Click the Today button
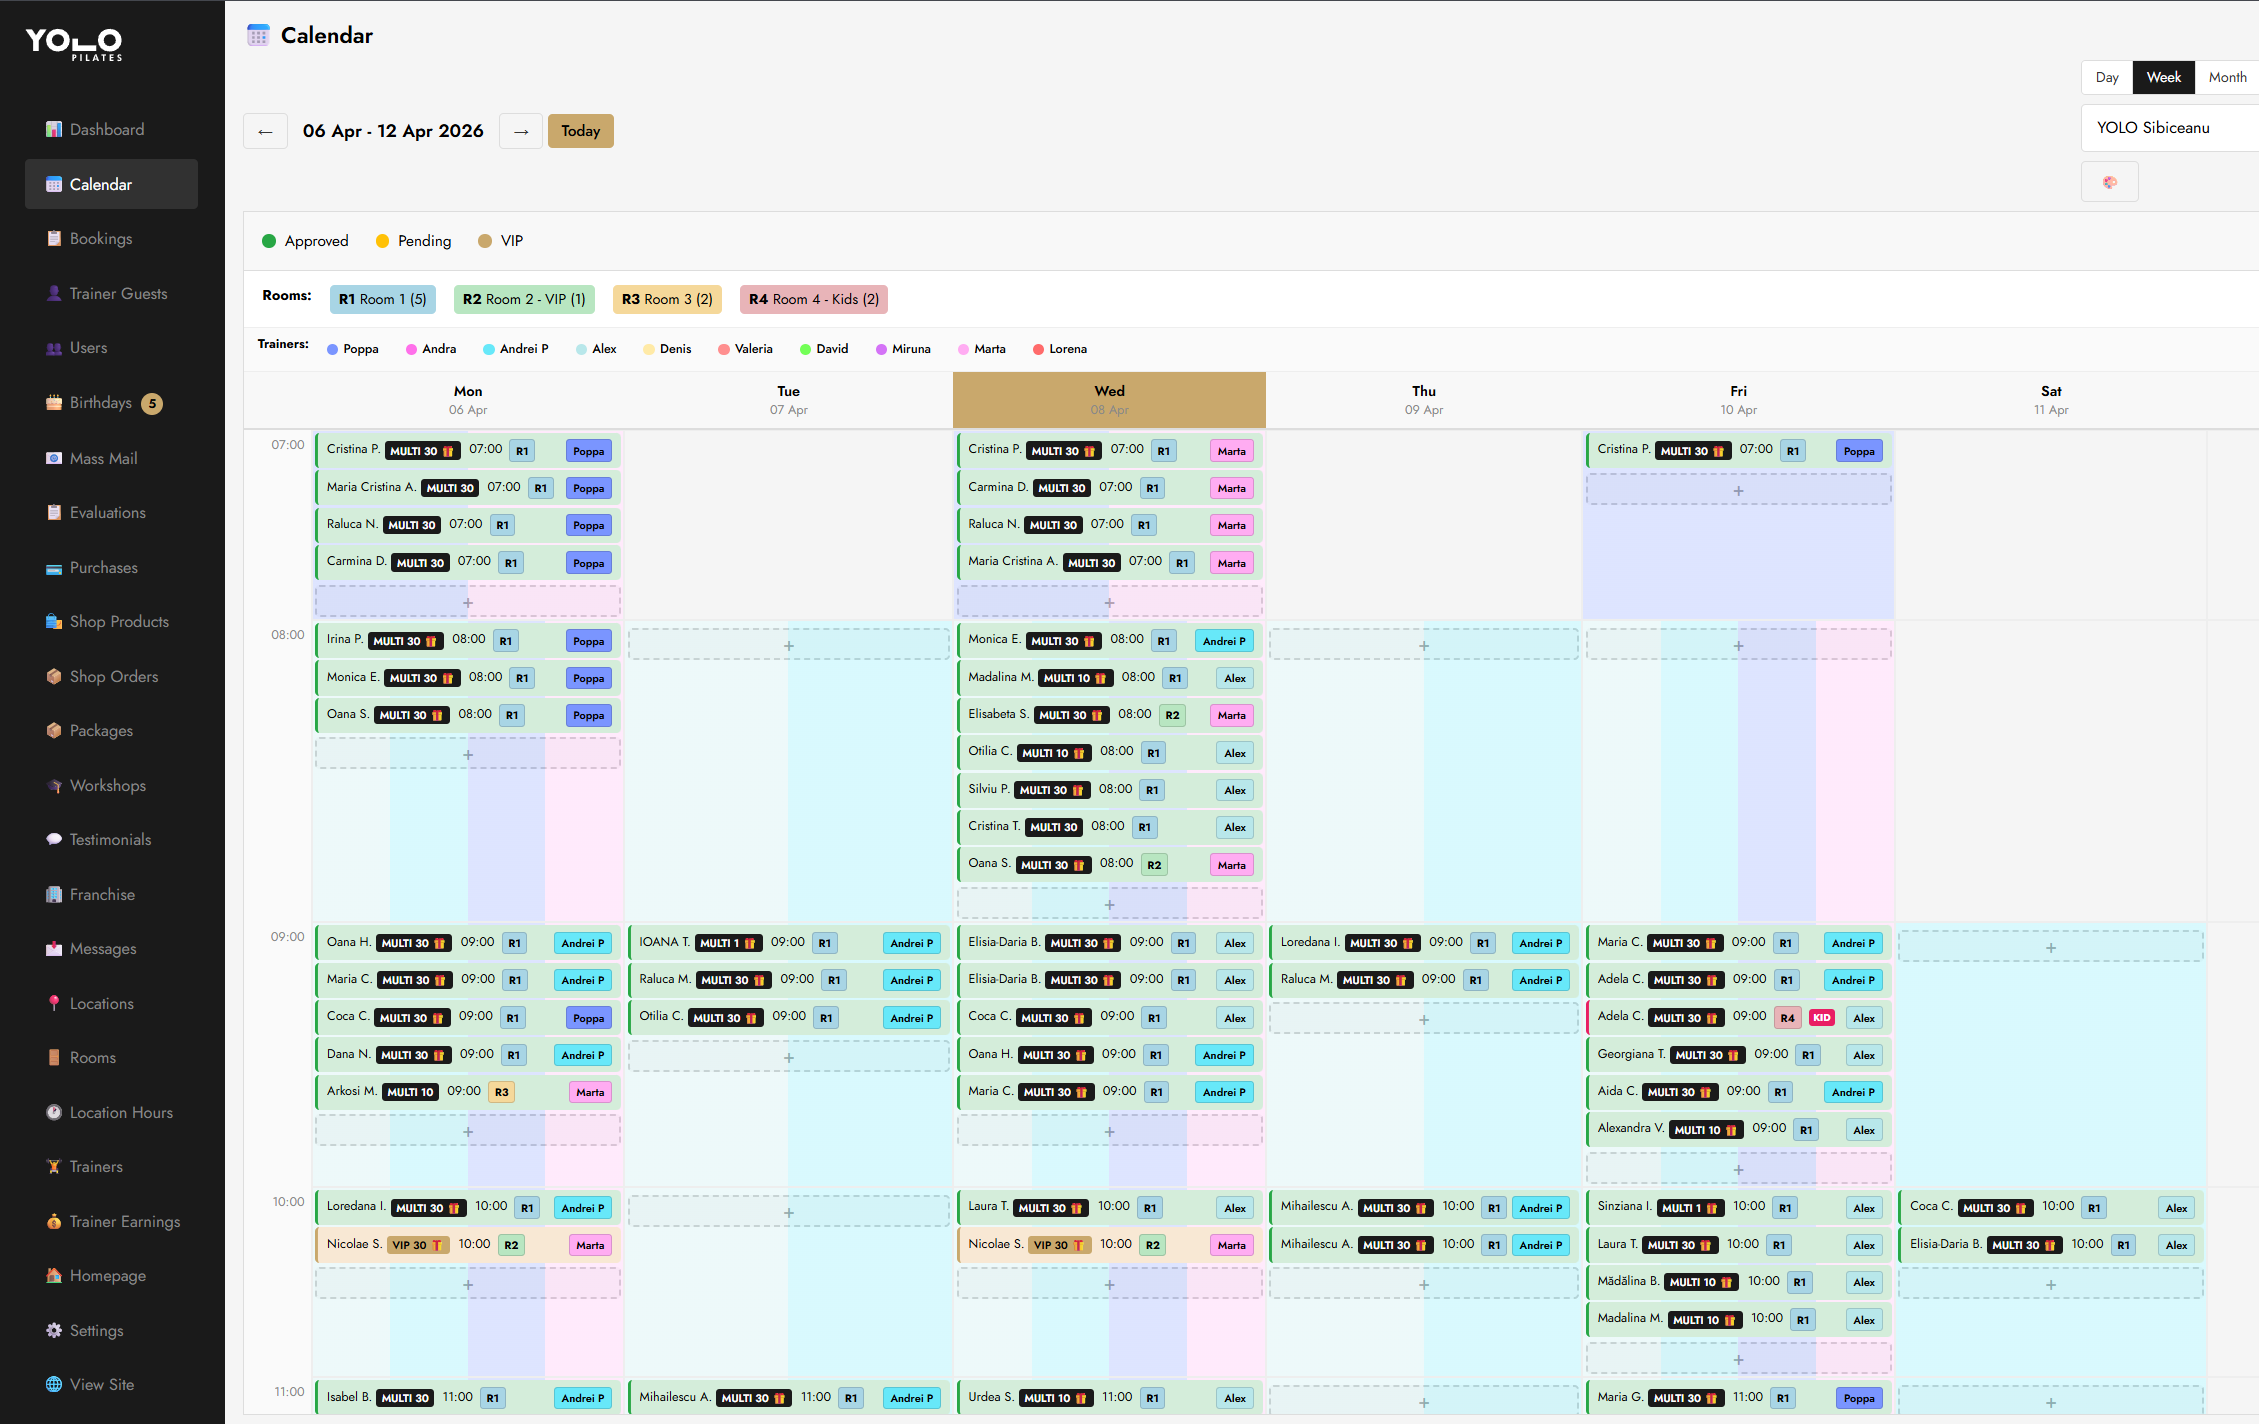The height and width of the screenshot is (1424, 2259). pyautogui.click(x=580, y=130)
